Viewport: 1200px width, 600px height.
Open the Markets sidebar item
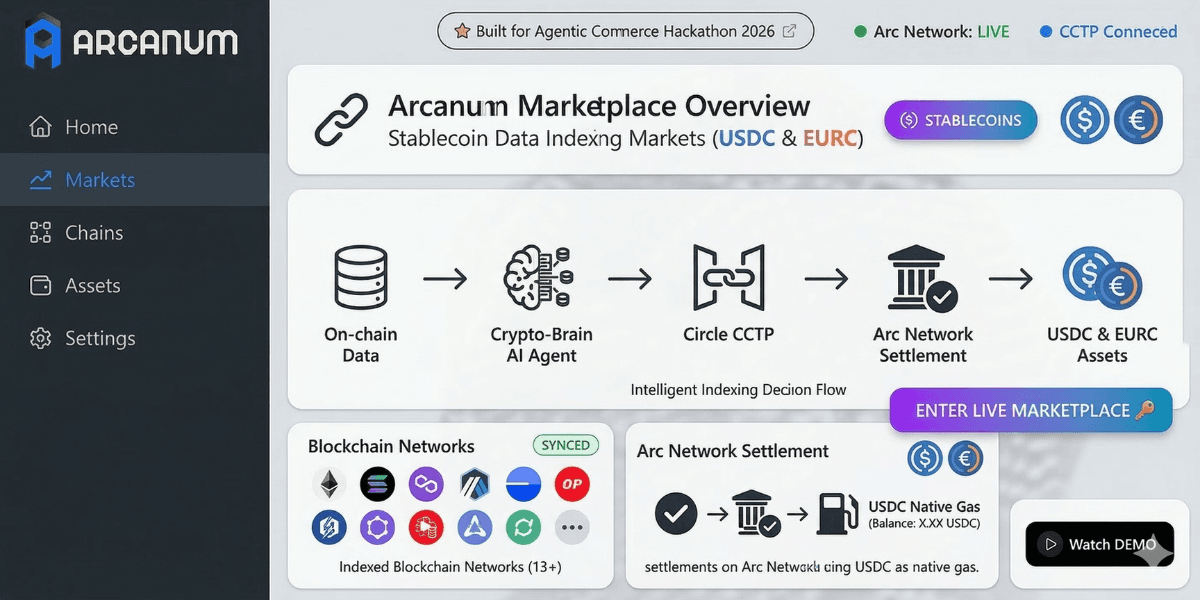[x=99, y=180]
